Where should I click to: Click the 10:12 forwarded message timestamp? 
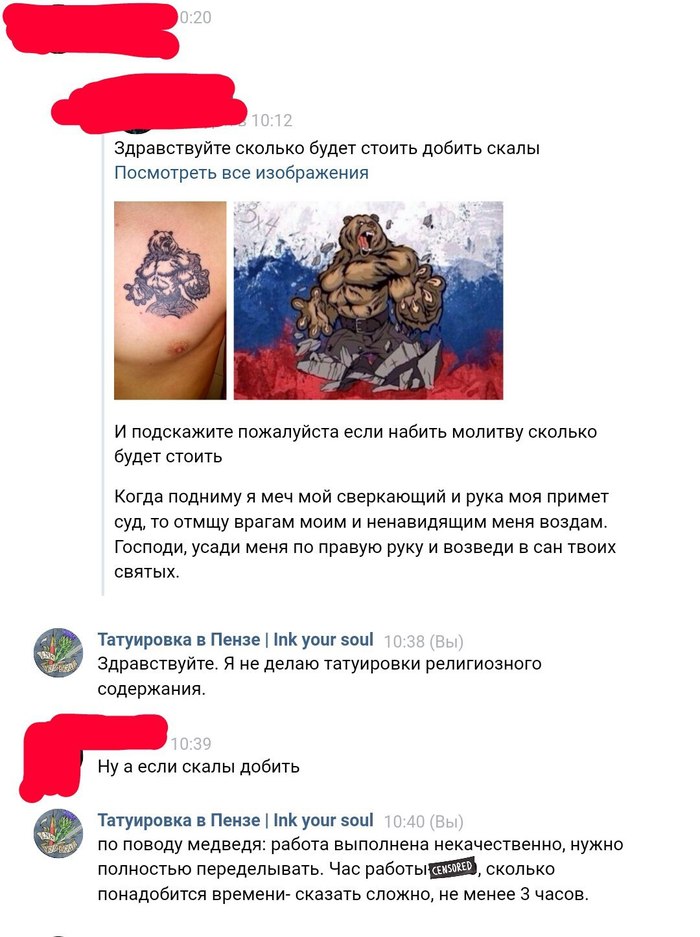271,121
